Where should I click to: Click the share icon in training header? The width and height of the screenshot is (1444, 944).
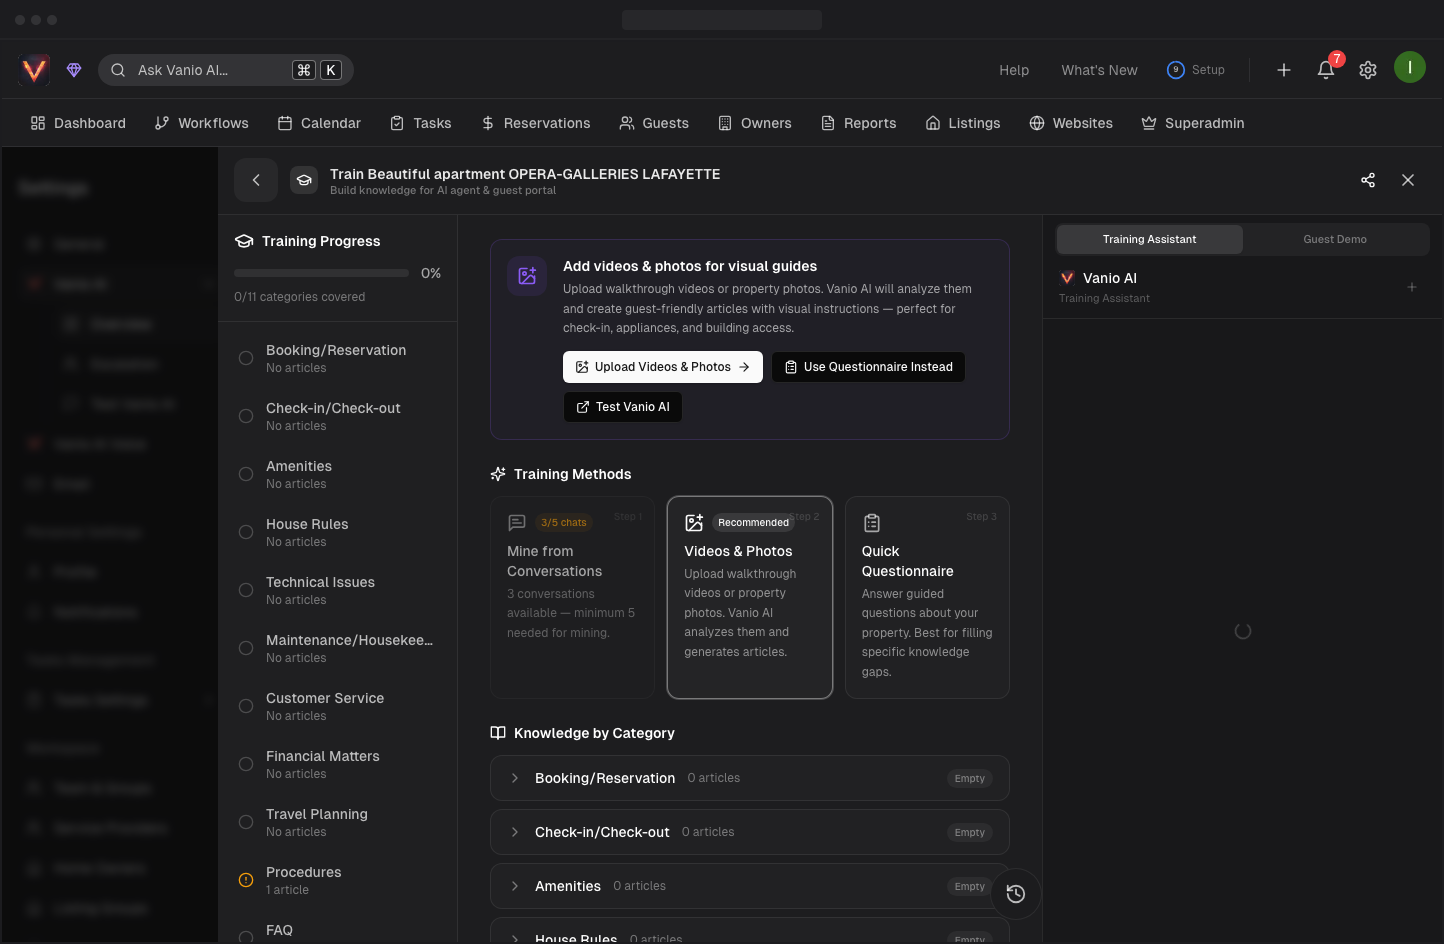(x=1368, y=180)
